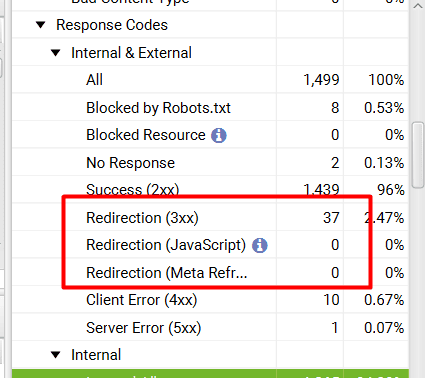Select Server Error (5xx) row

click(x=210, y=327)
